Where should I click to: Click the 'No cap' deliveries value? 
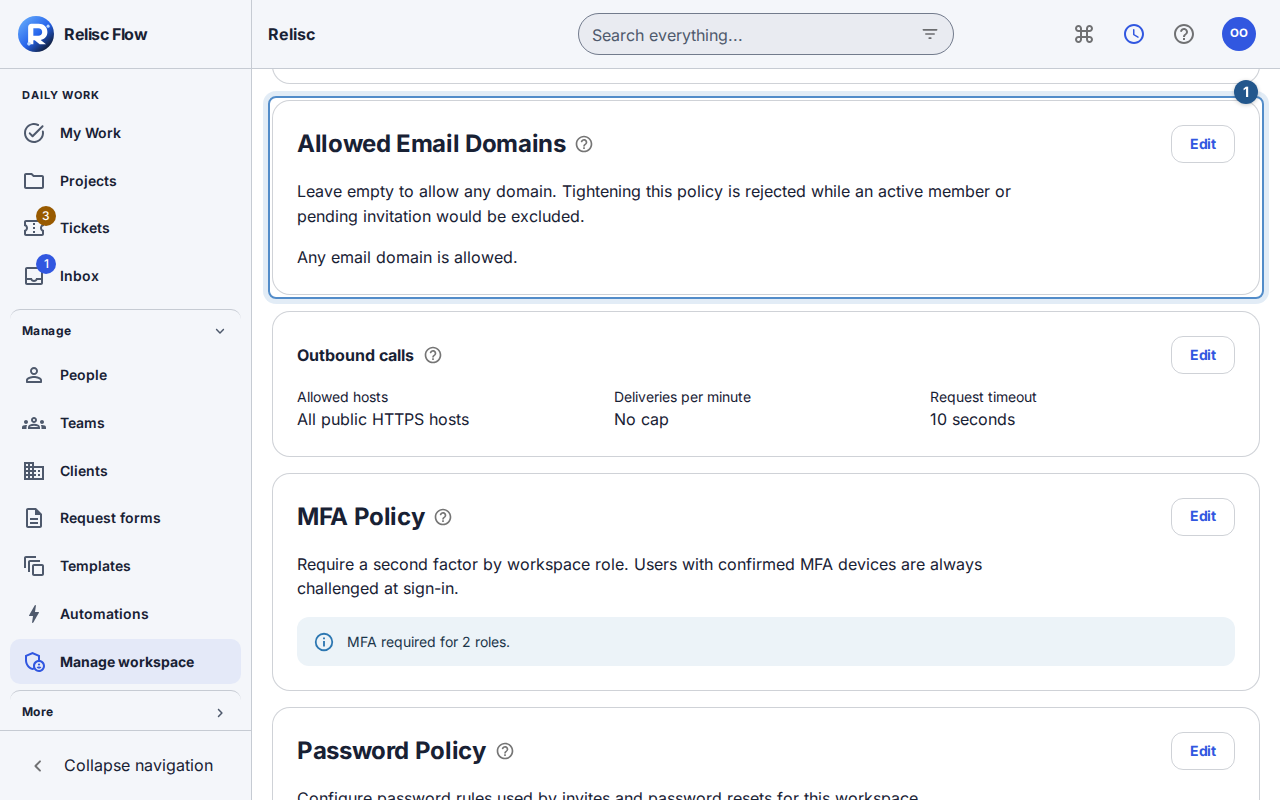coord(641,420)
